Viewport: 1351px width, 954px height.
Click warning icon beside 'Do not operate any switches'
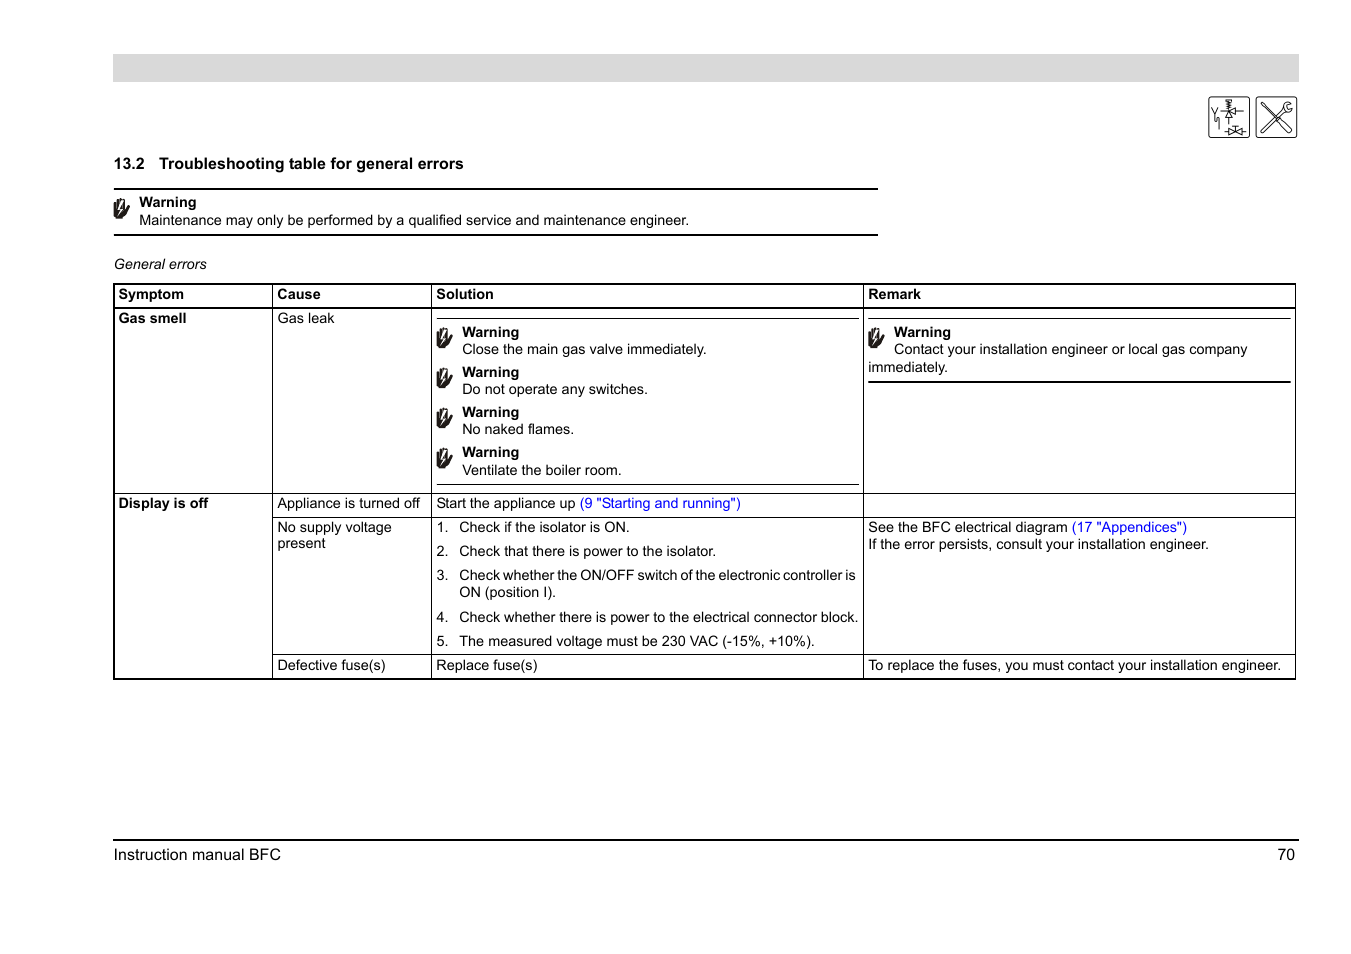pyautogui.click(x=445, y=378)
